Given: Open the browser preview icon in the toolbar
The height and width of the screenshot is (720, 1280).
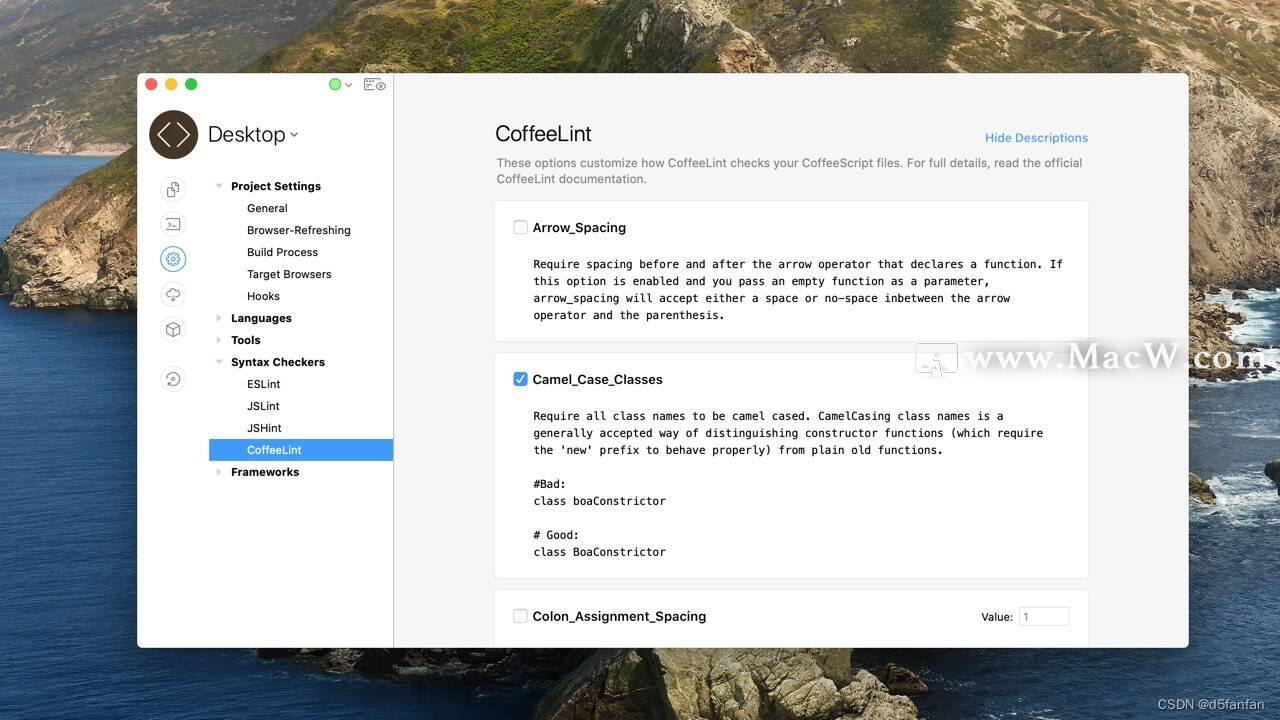Looking at the screenshot, I should [374, 84].
